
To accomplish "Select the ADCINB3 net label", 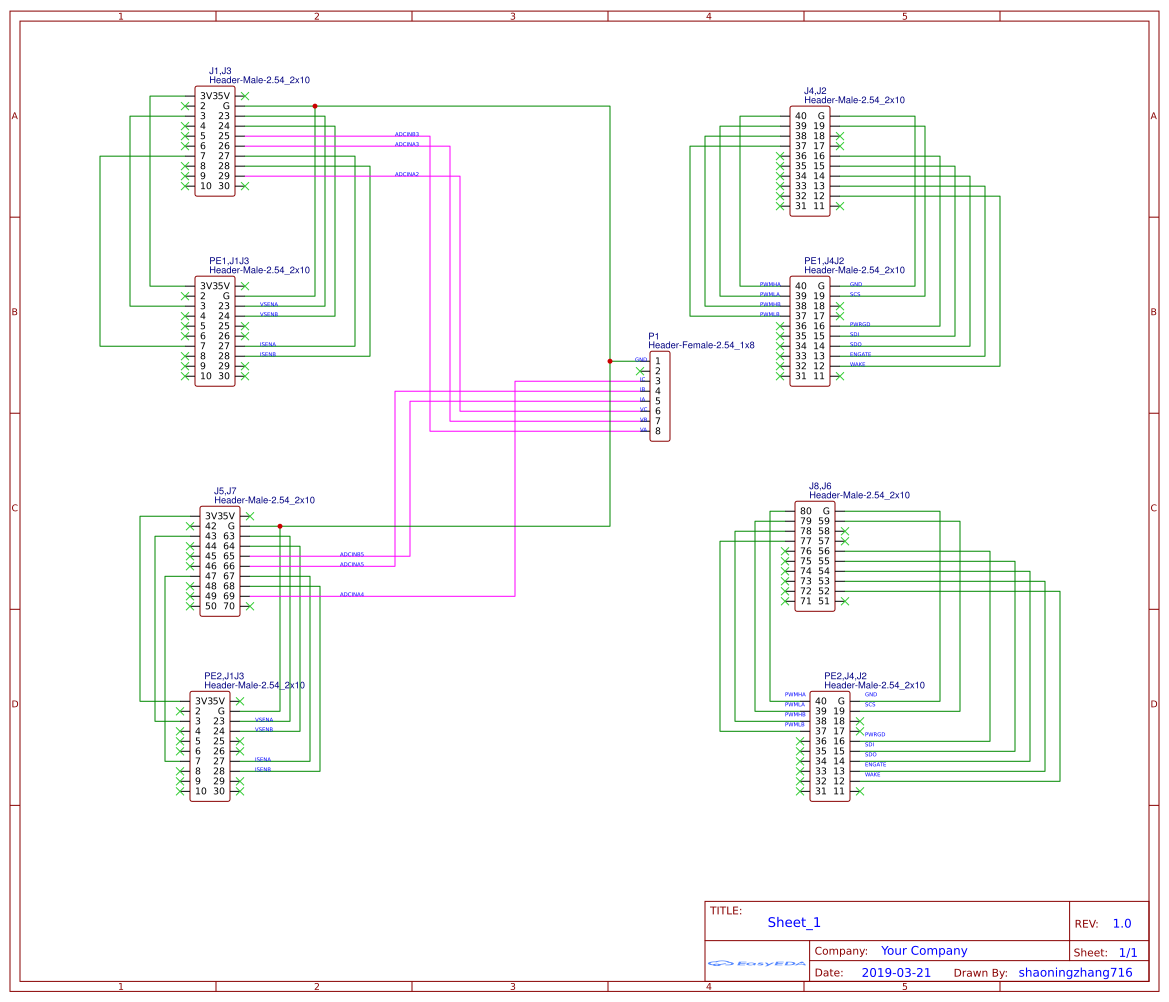I will tap(406, 133).
